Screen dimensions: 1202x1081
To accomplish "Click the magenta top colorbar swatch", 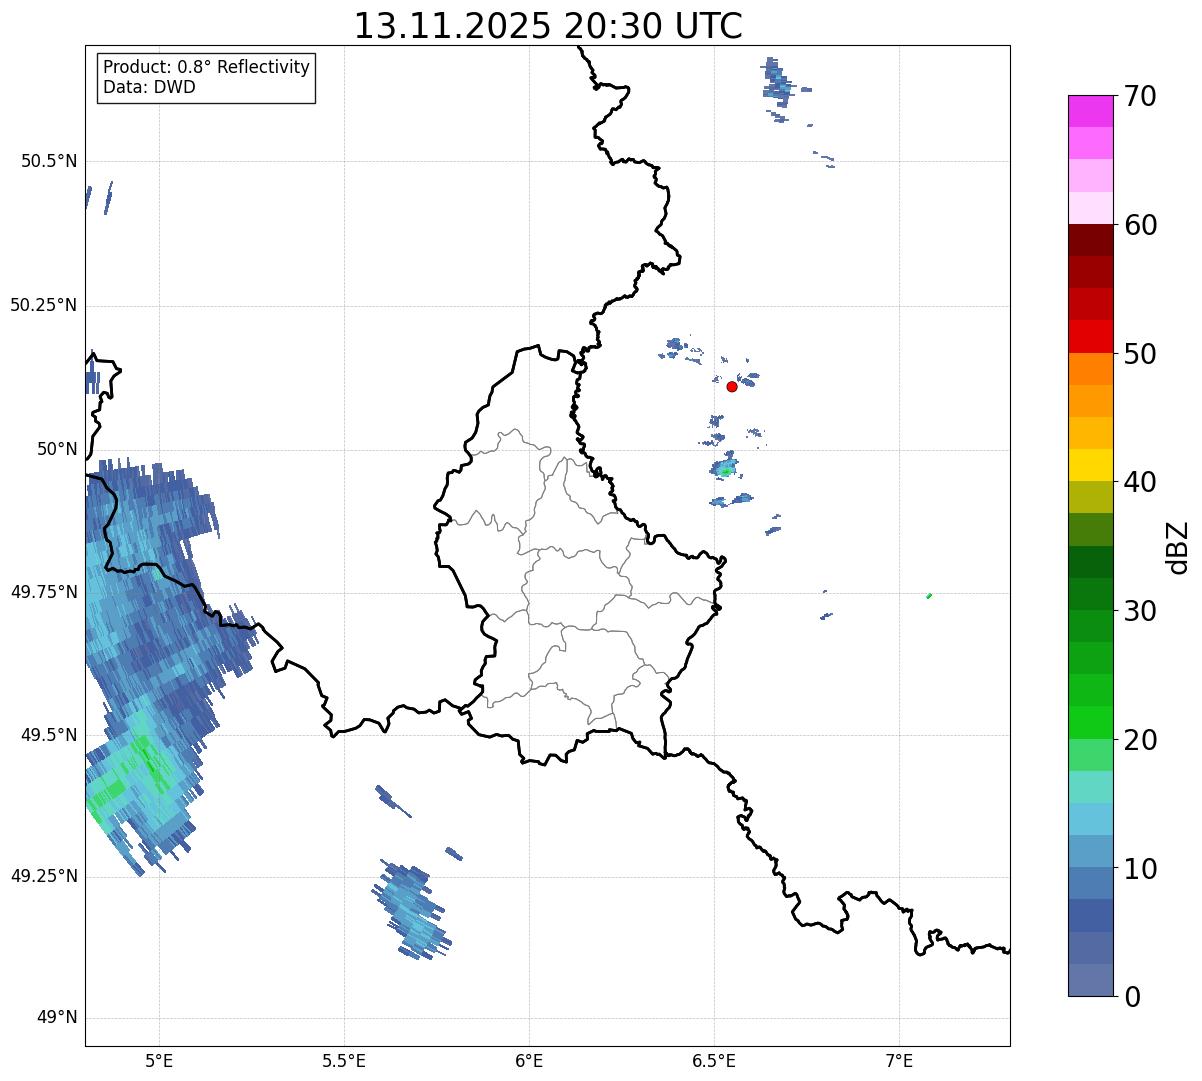I will [1091, 111].
